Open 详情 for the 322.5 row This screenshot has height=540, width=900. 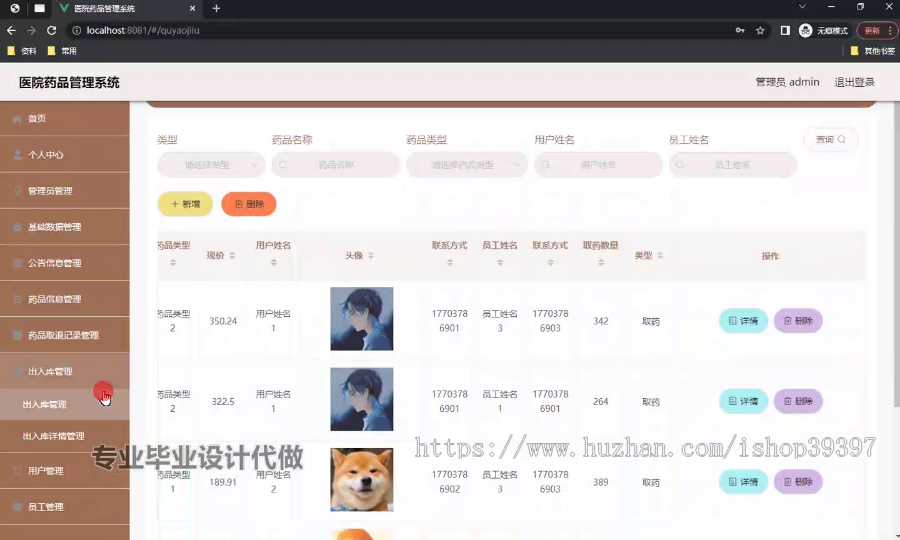(743, 401)
